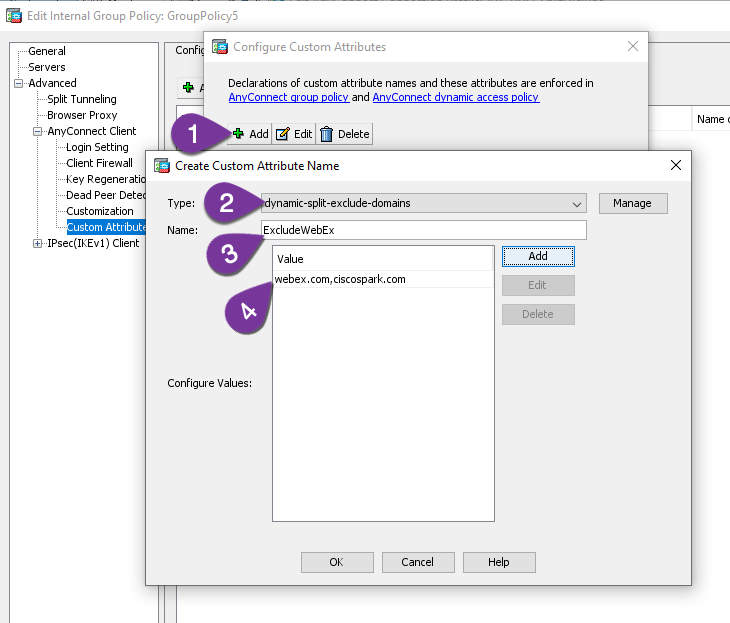Close the Configure Custom Attributes dialog

(x=633, y=46)
